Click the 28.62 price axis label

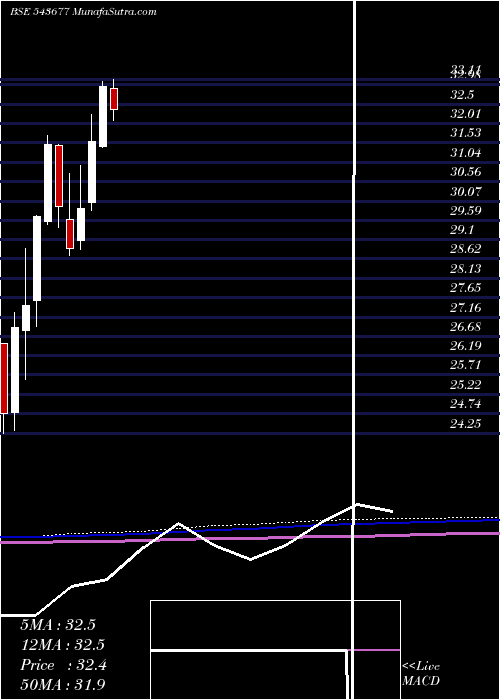pos(466,249)
